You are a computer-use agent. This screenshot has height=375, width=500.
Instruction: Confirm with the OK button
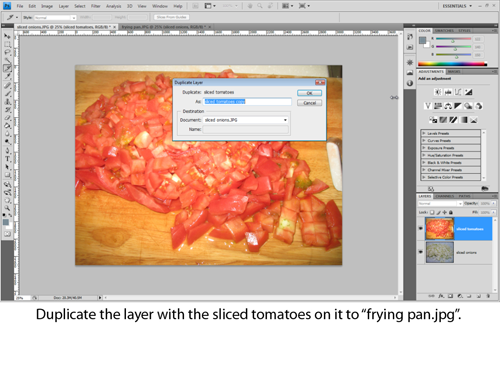[x=309, y=93]
